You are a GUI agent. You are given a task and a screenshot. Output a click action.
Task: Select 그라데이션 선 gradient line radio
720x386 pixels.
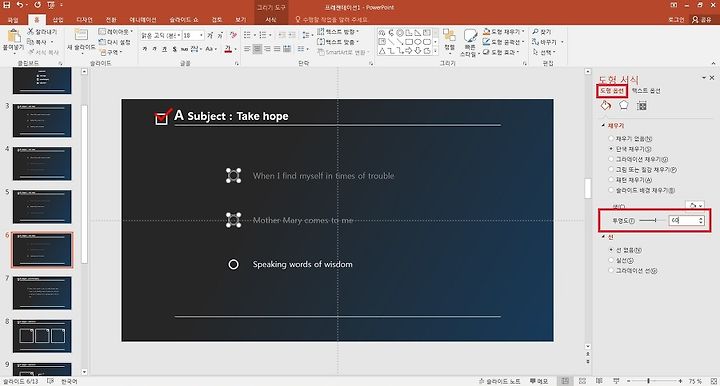[611, 271]
